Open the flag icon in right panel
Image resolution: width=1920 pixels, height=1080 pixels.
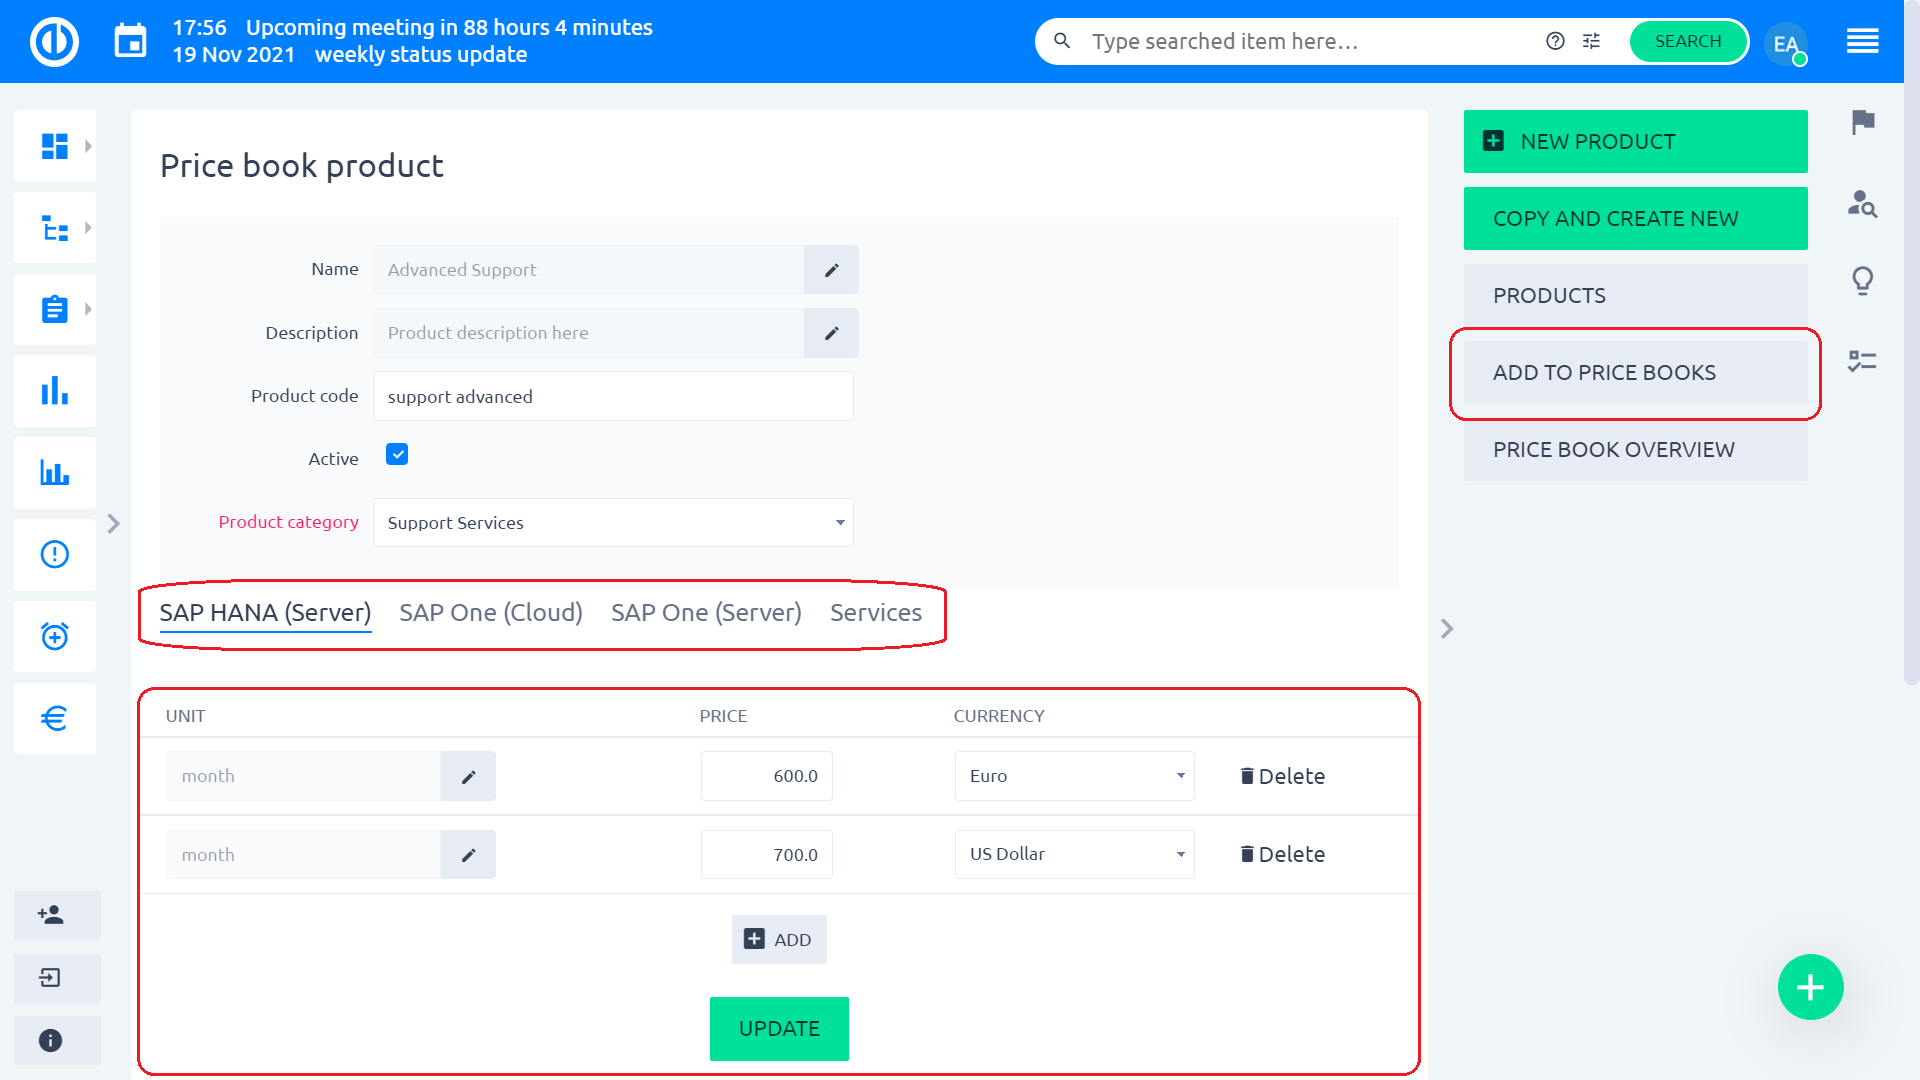[x=1862, y=122]
